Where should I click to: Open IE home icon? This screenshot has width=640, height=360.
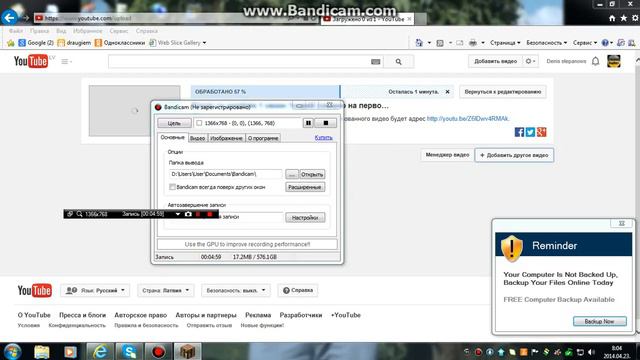(x=612, y=18)
